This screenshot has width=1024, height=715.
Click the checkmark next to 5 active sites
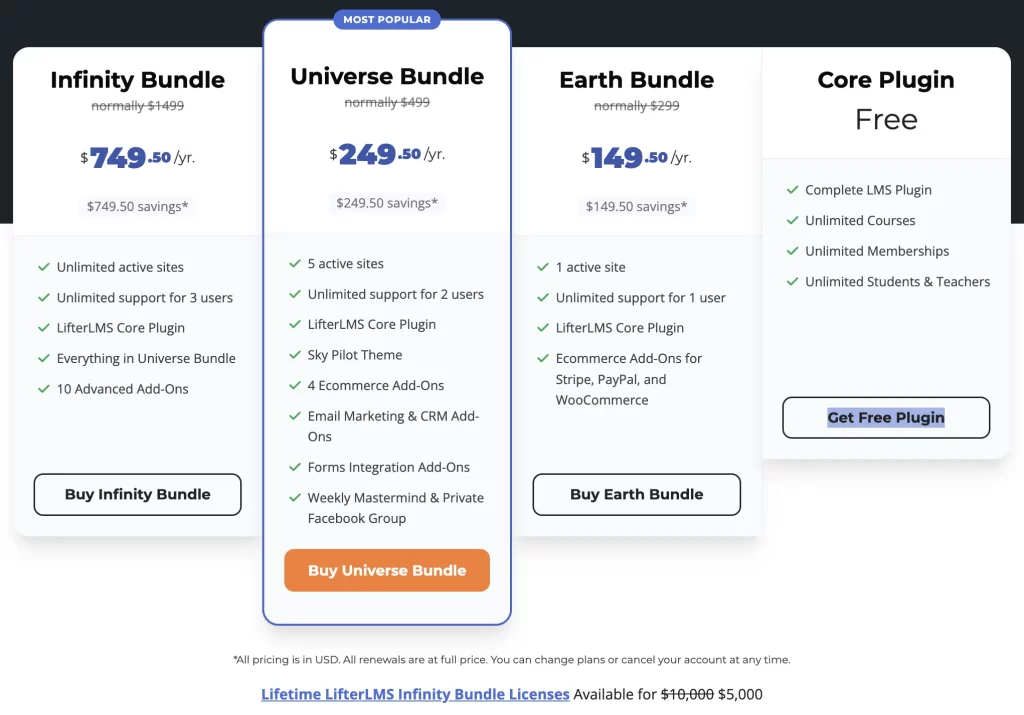pyautogui.click(x=295, y=263)
